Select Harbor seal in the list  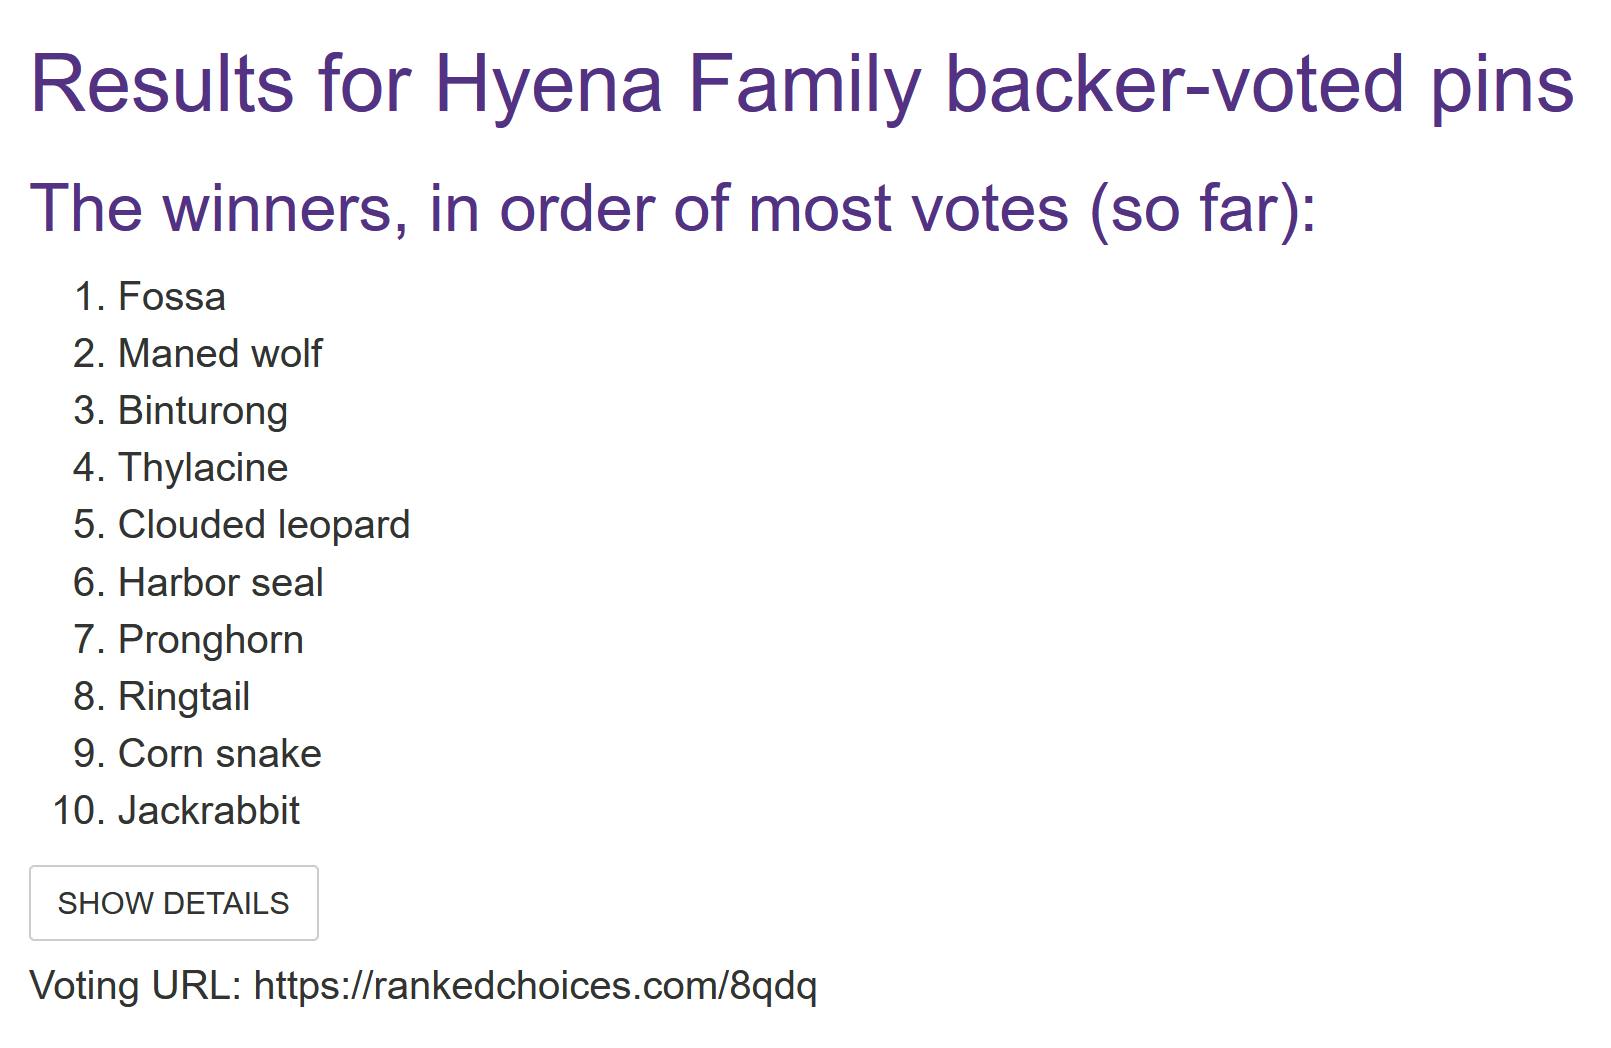coord(220,583)
